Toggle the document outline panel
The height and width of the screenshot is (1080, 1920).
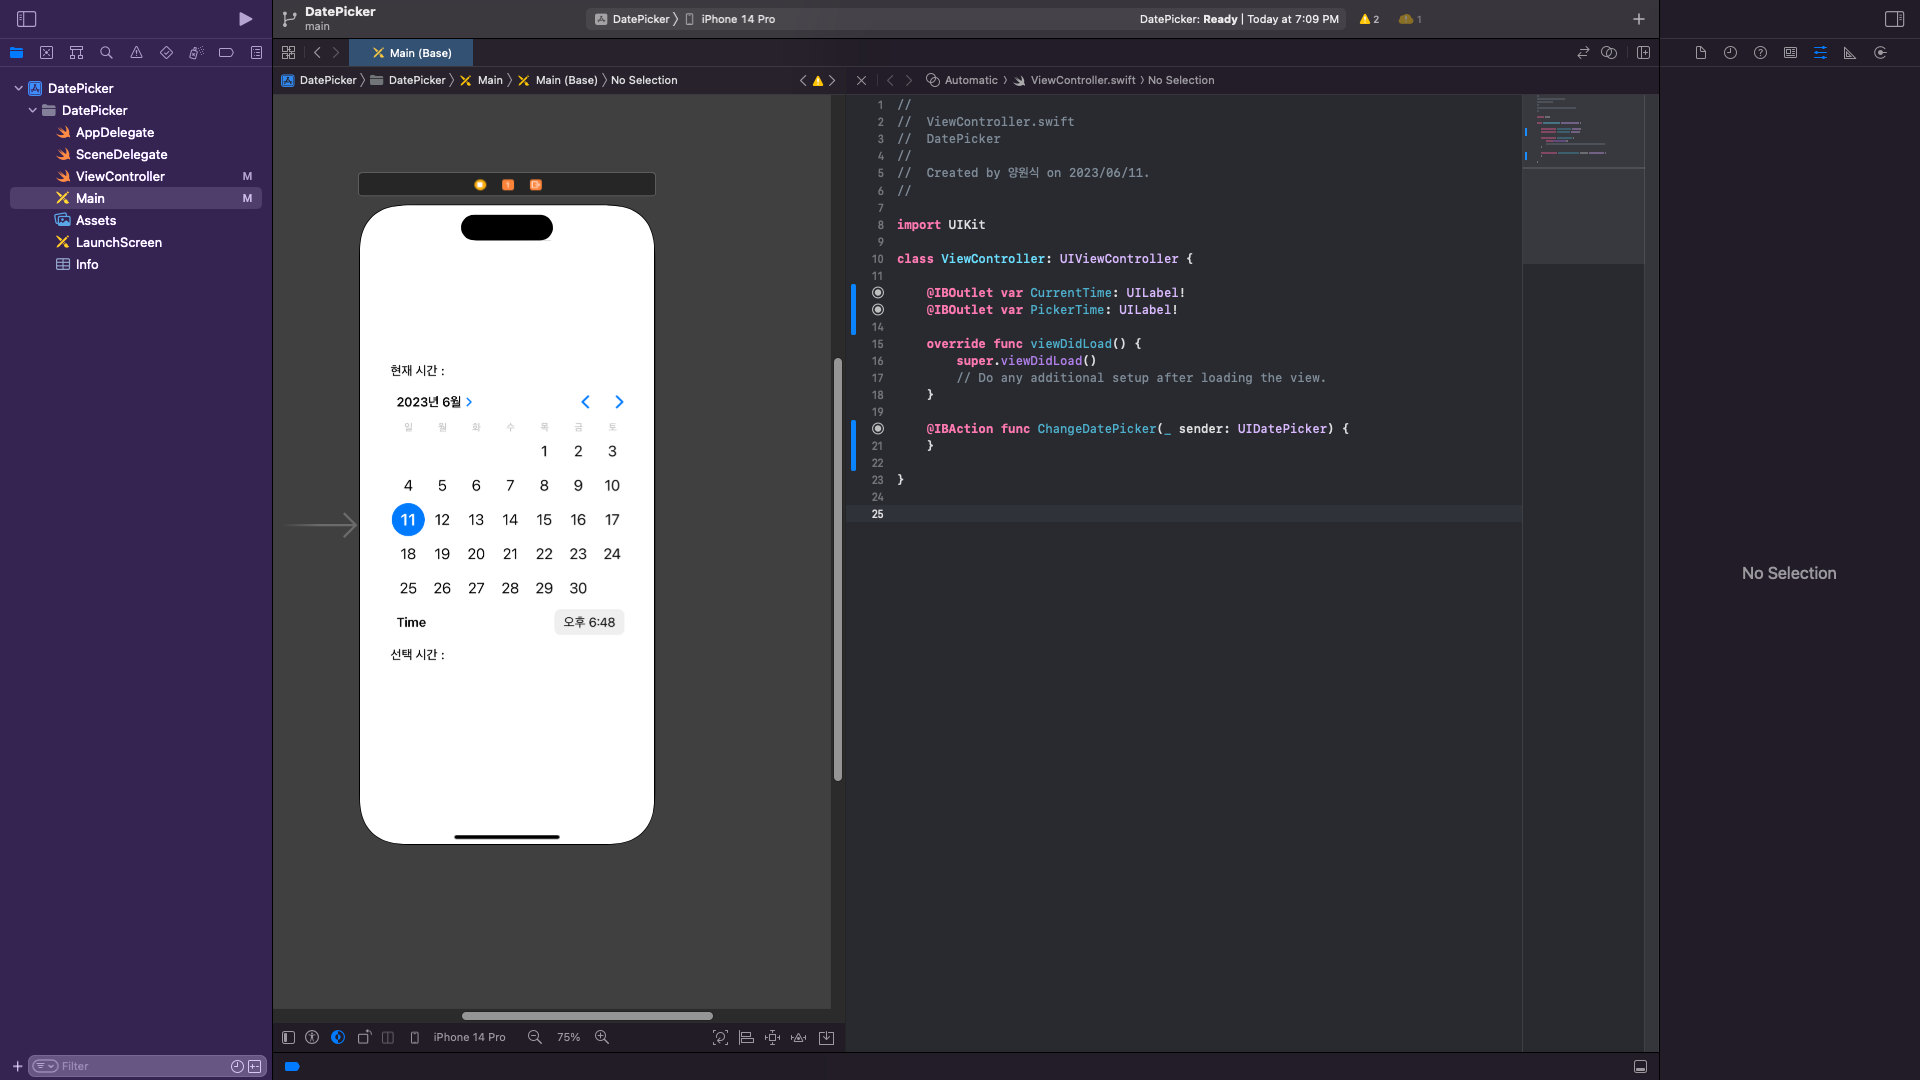(x=288, y=1037)
